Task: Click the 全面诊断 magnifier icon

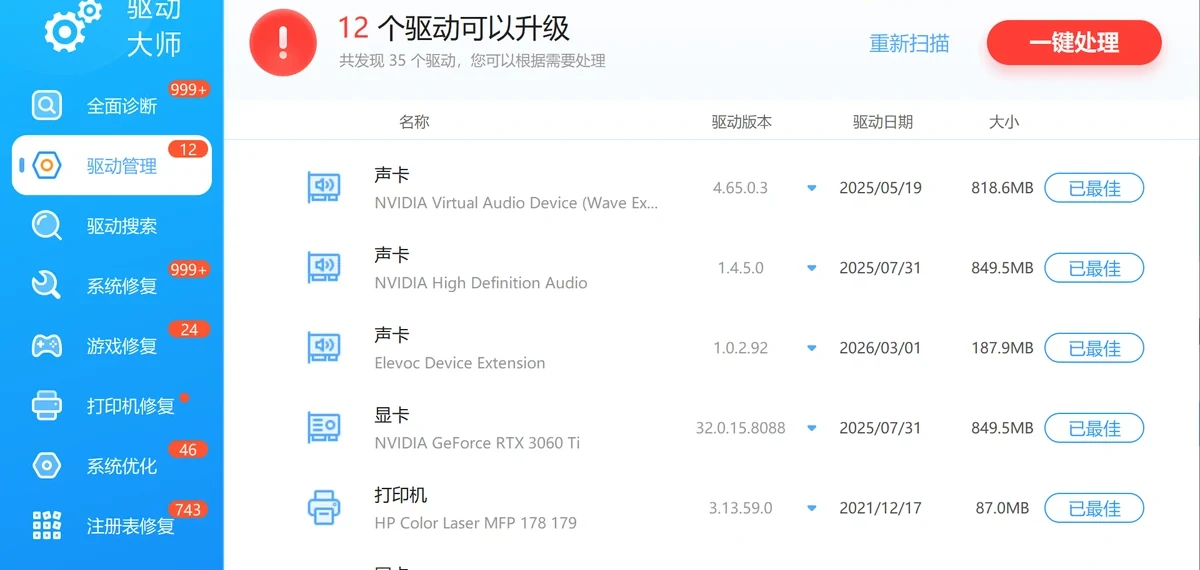Action: [47, 105]
